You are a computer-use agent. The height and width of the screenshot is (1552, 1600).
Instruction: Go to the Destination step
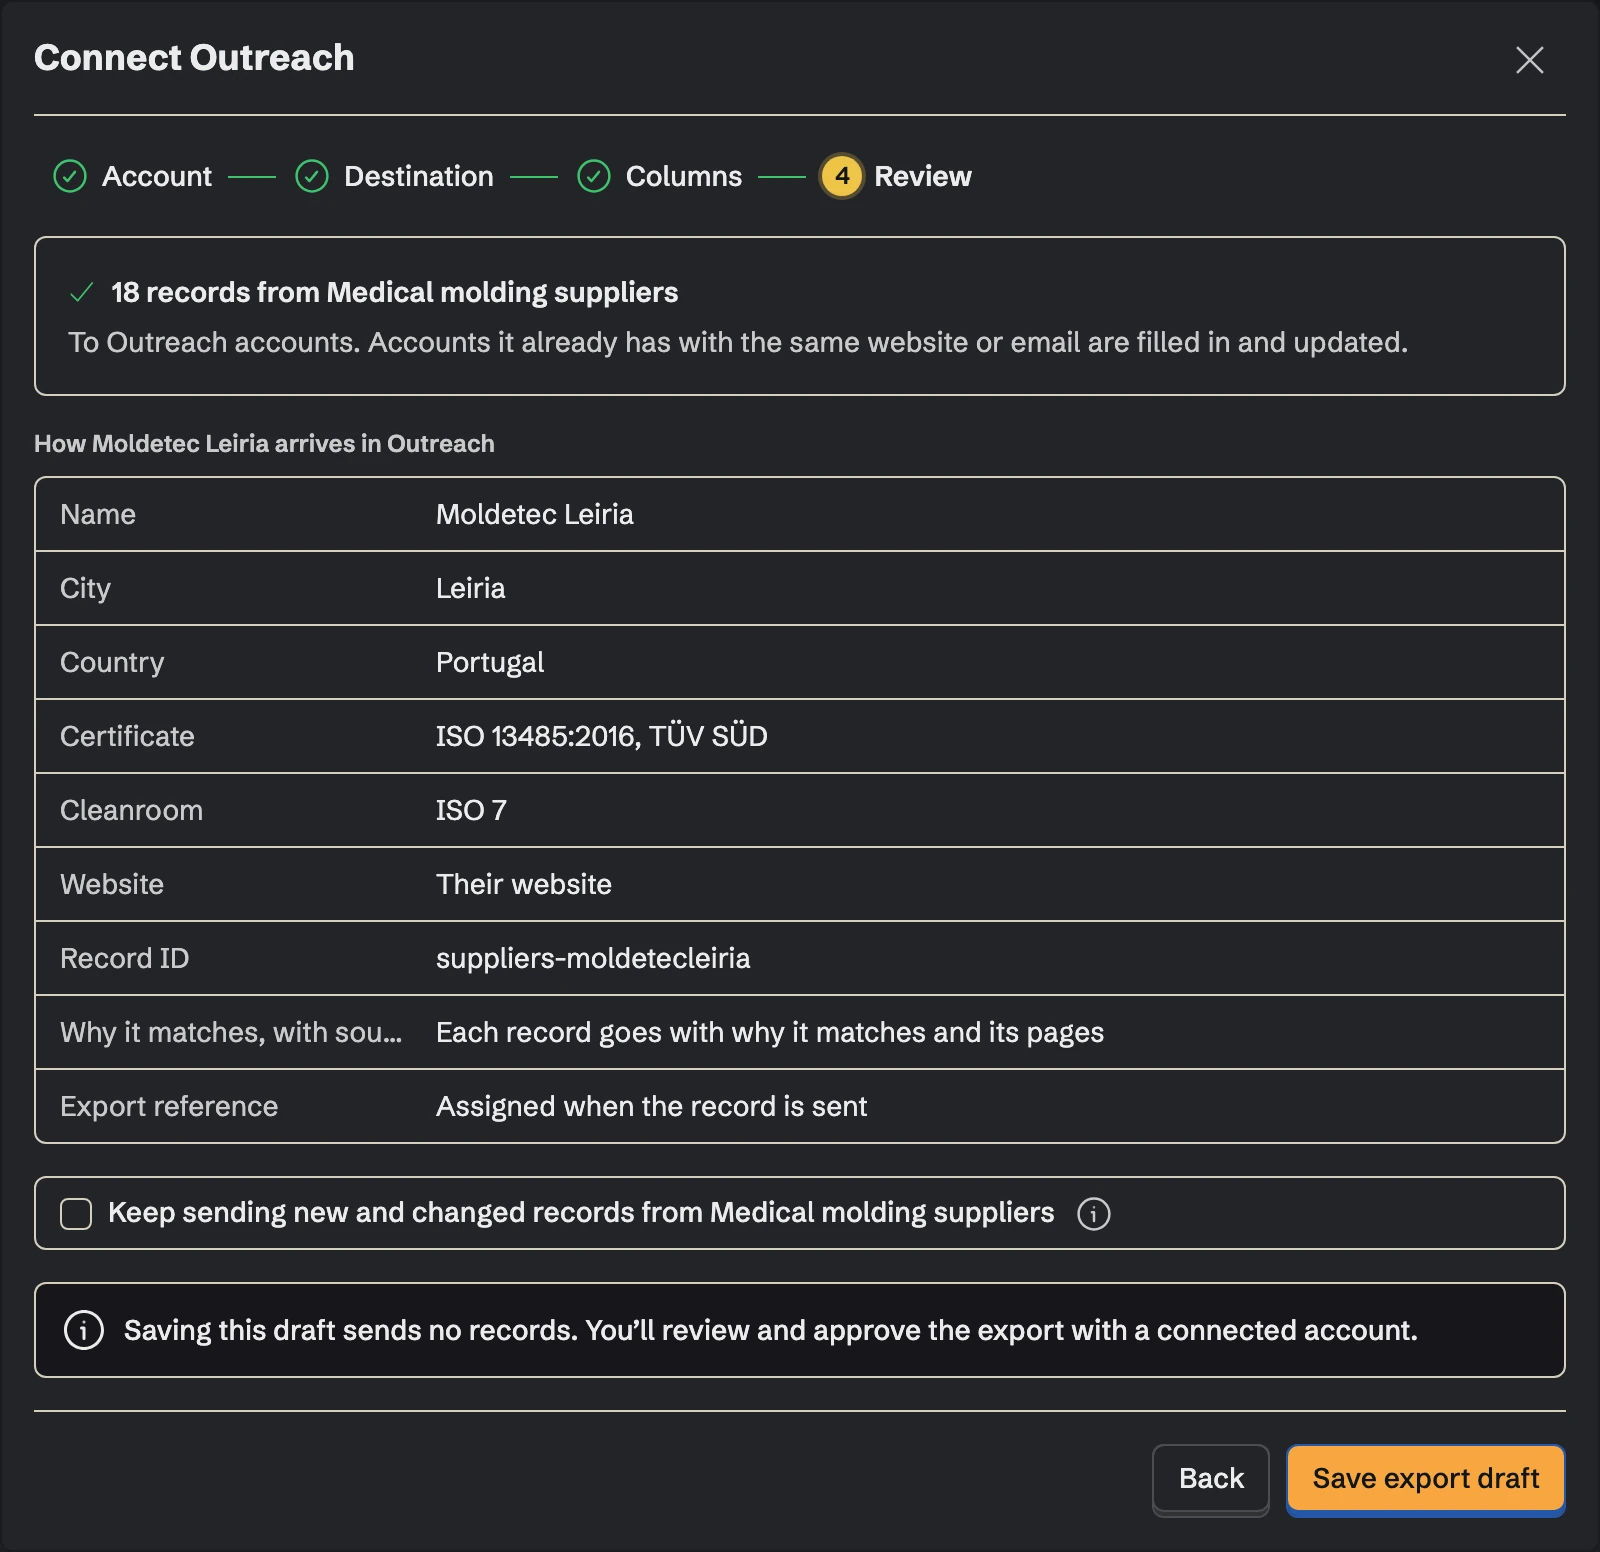[x=419, y=176]
